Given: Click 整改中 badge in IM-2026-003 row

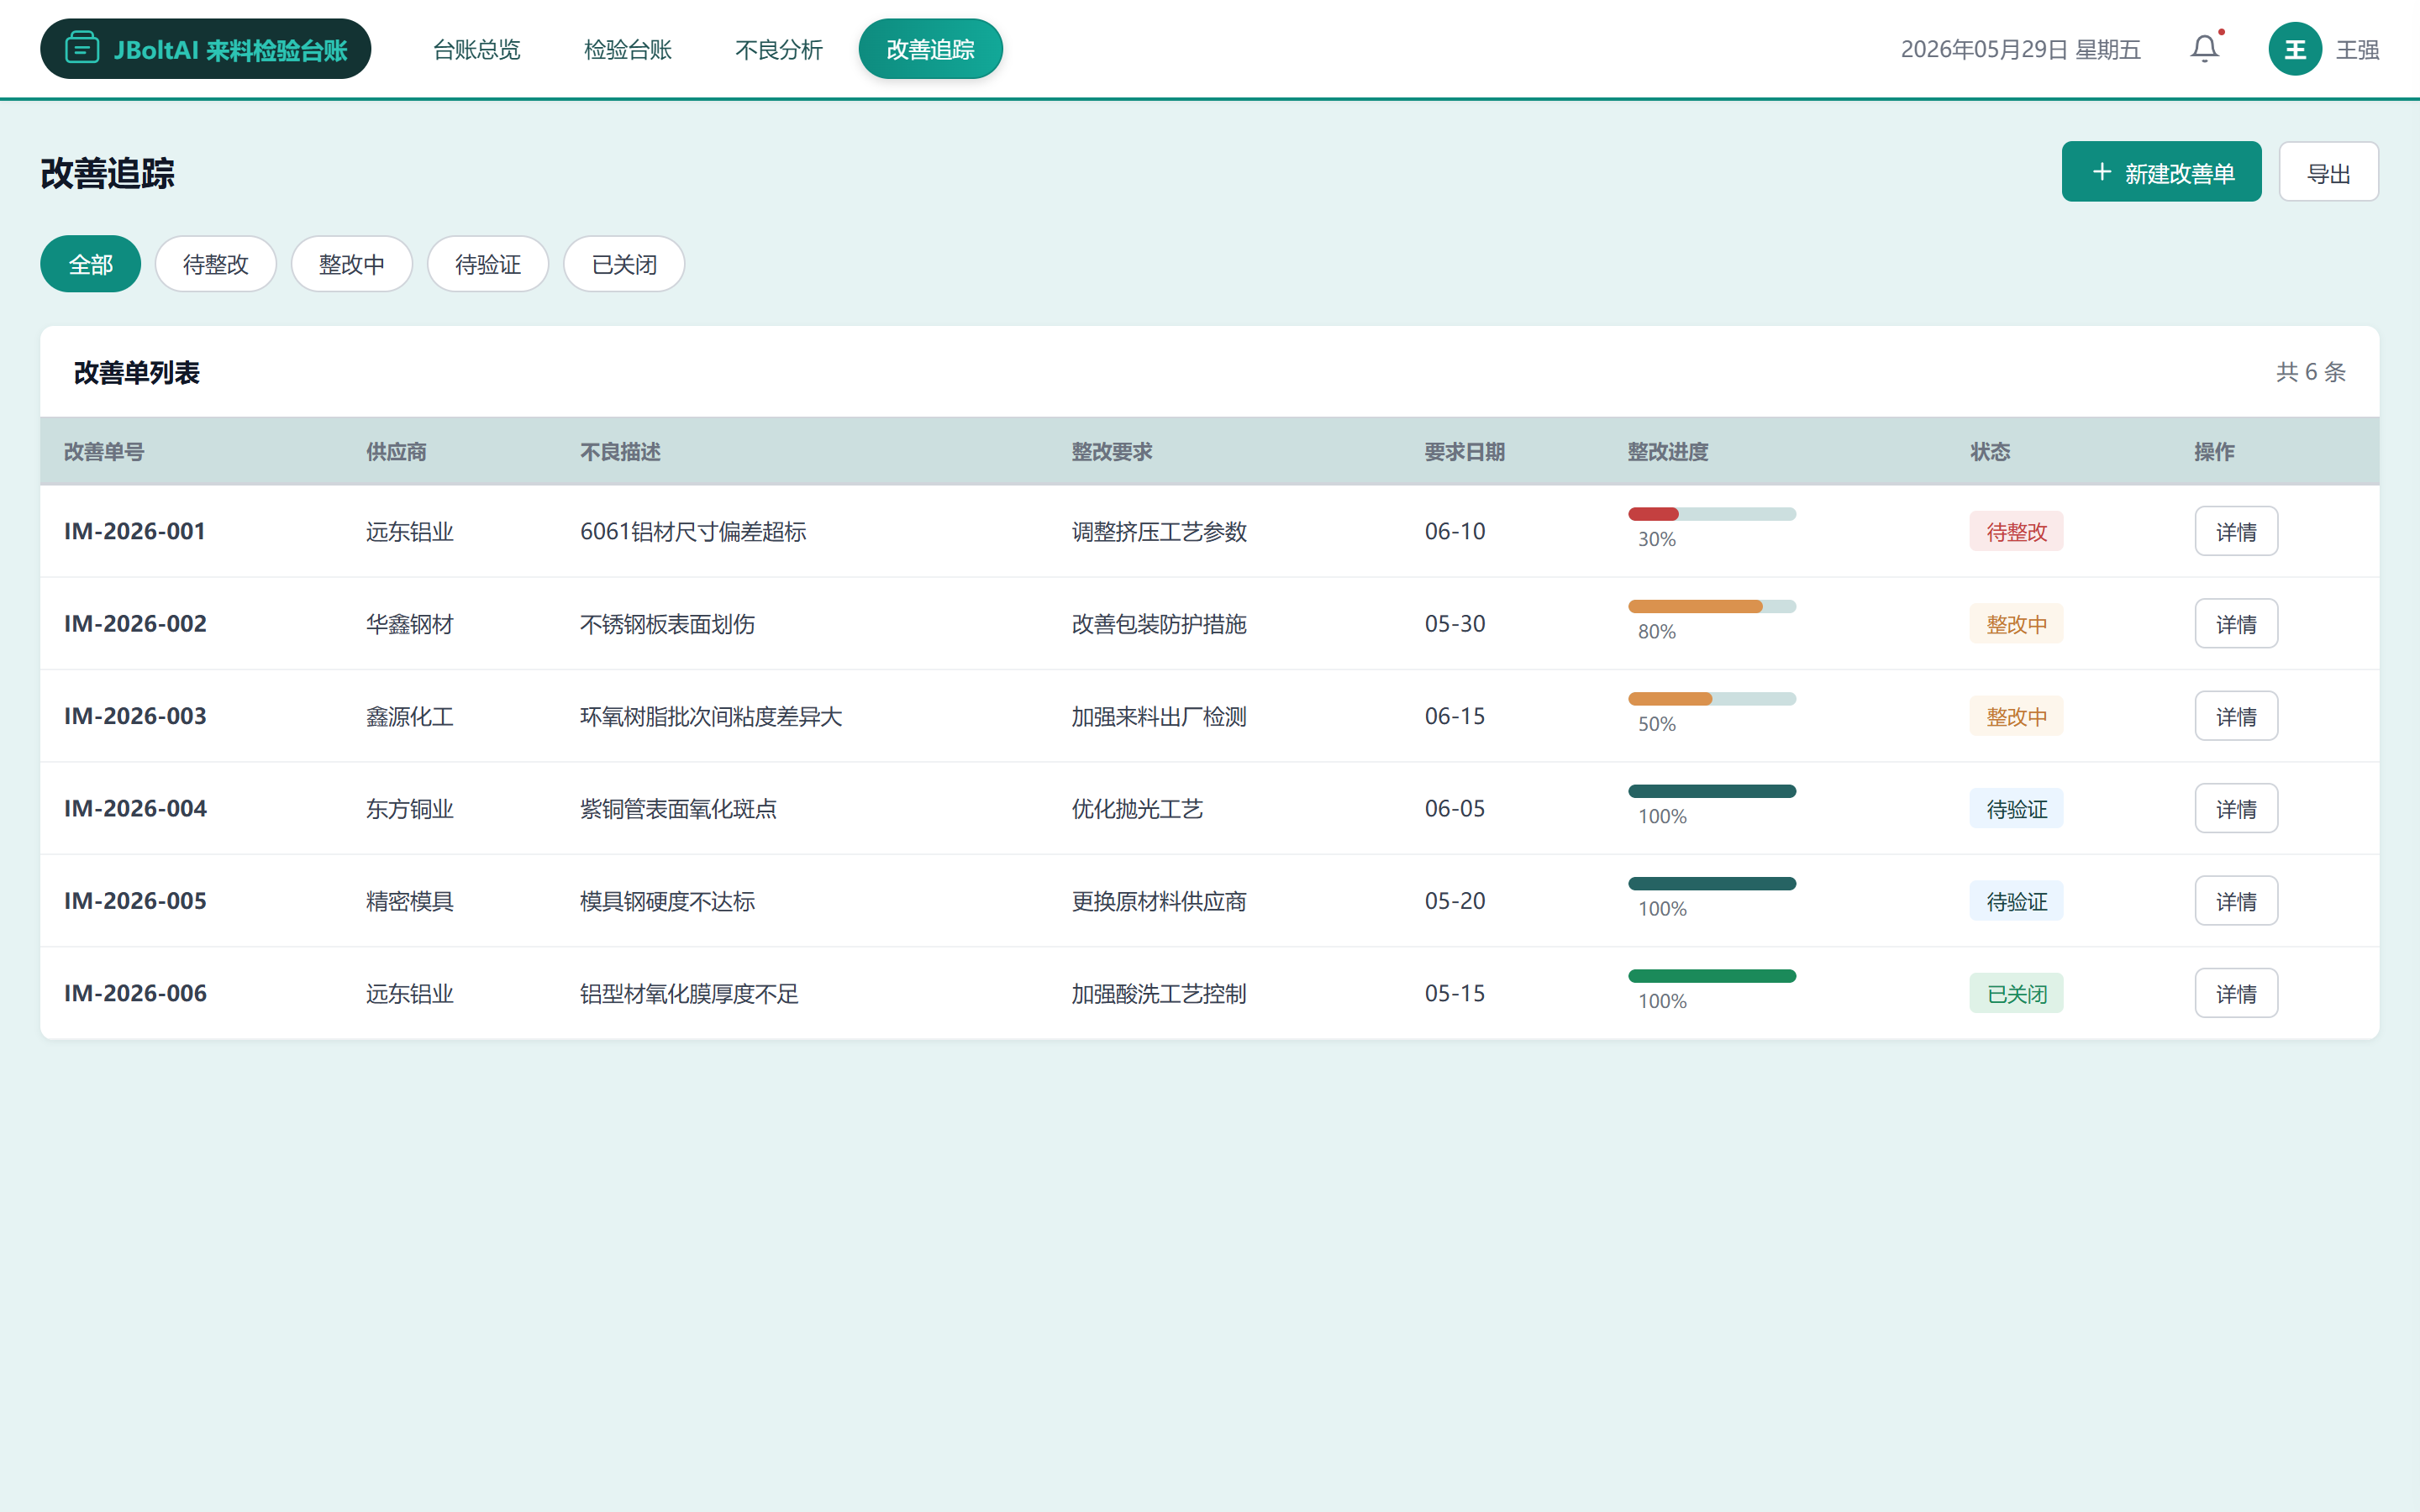Looking at the screenshot, I should 2016,716.
